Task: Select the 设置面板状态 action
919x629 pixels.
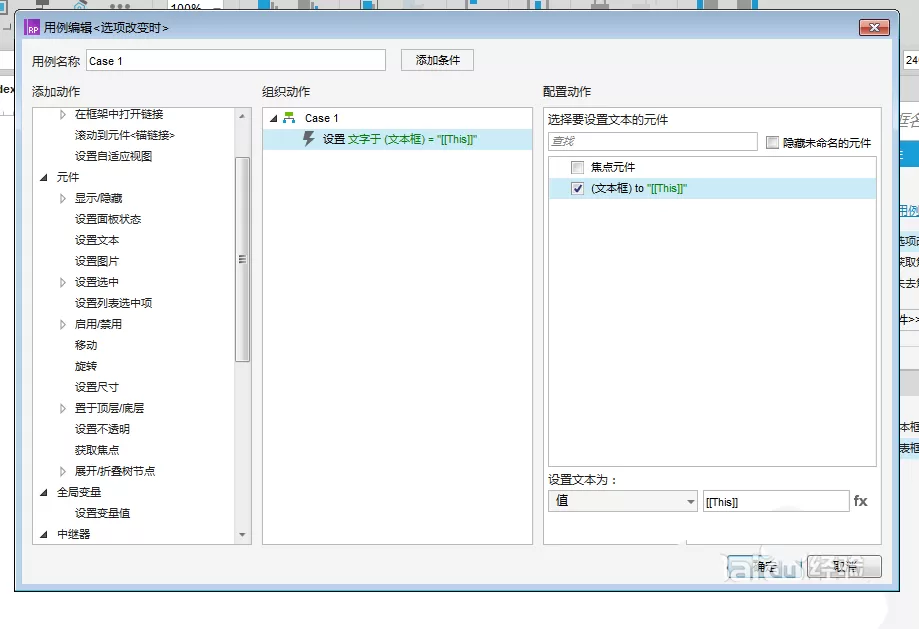Action: click(x=108, y=219)
